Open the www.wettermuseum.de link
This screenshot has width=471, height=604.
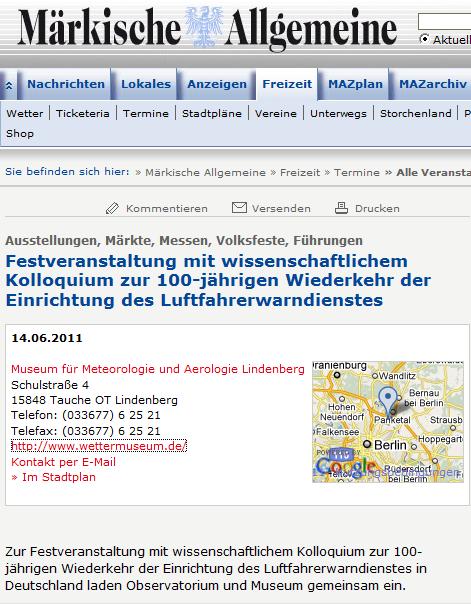point(99,446)
